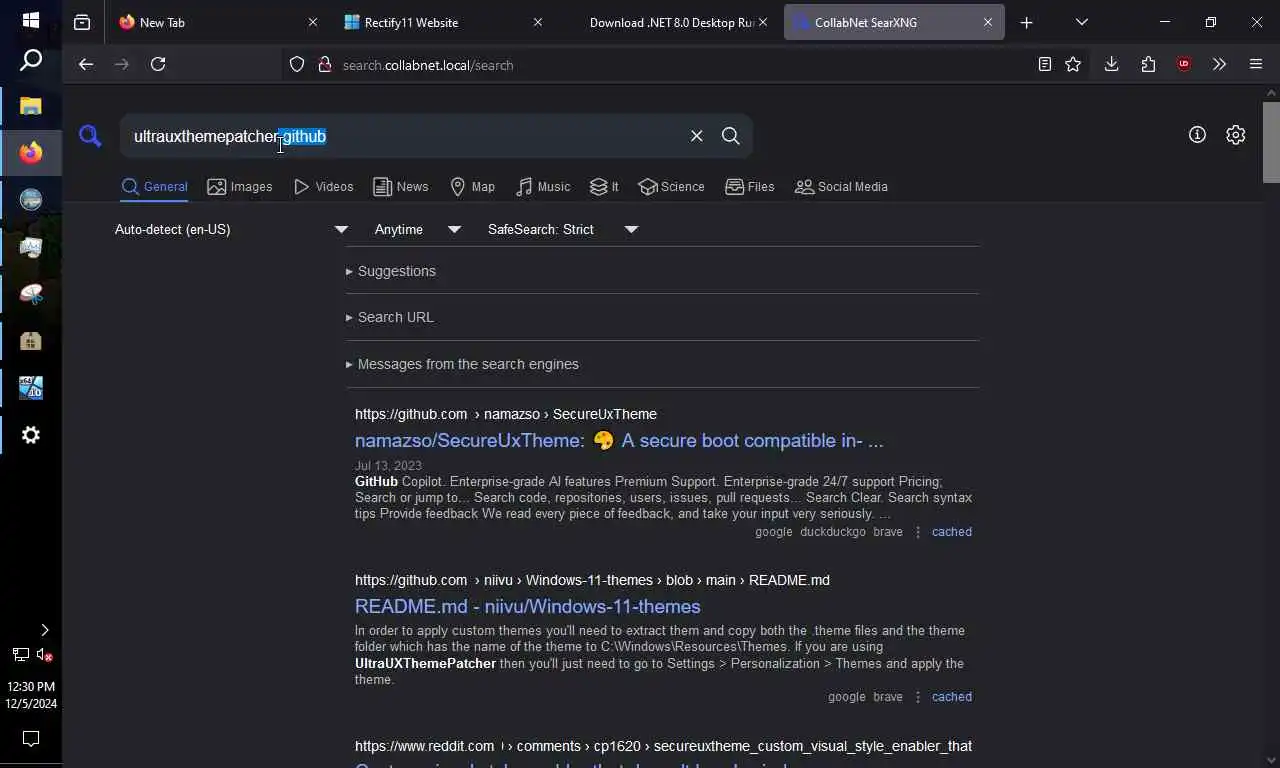1280x768 pixels.
Task: Open the notification center icon
Action: click(x=30, y=739)
